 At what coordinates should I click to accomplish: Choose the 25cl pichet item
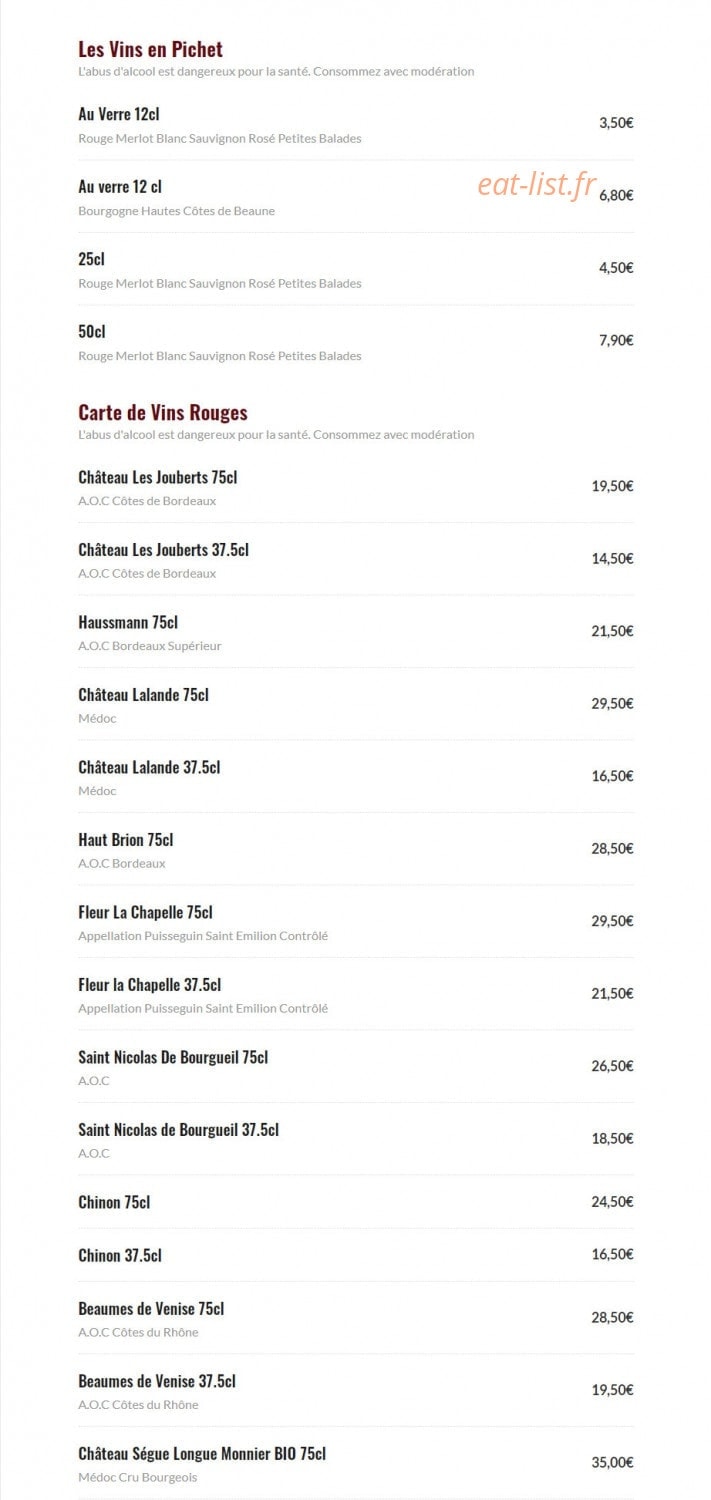[x=356, y=270]
